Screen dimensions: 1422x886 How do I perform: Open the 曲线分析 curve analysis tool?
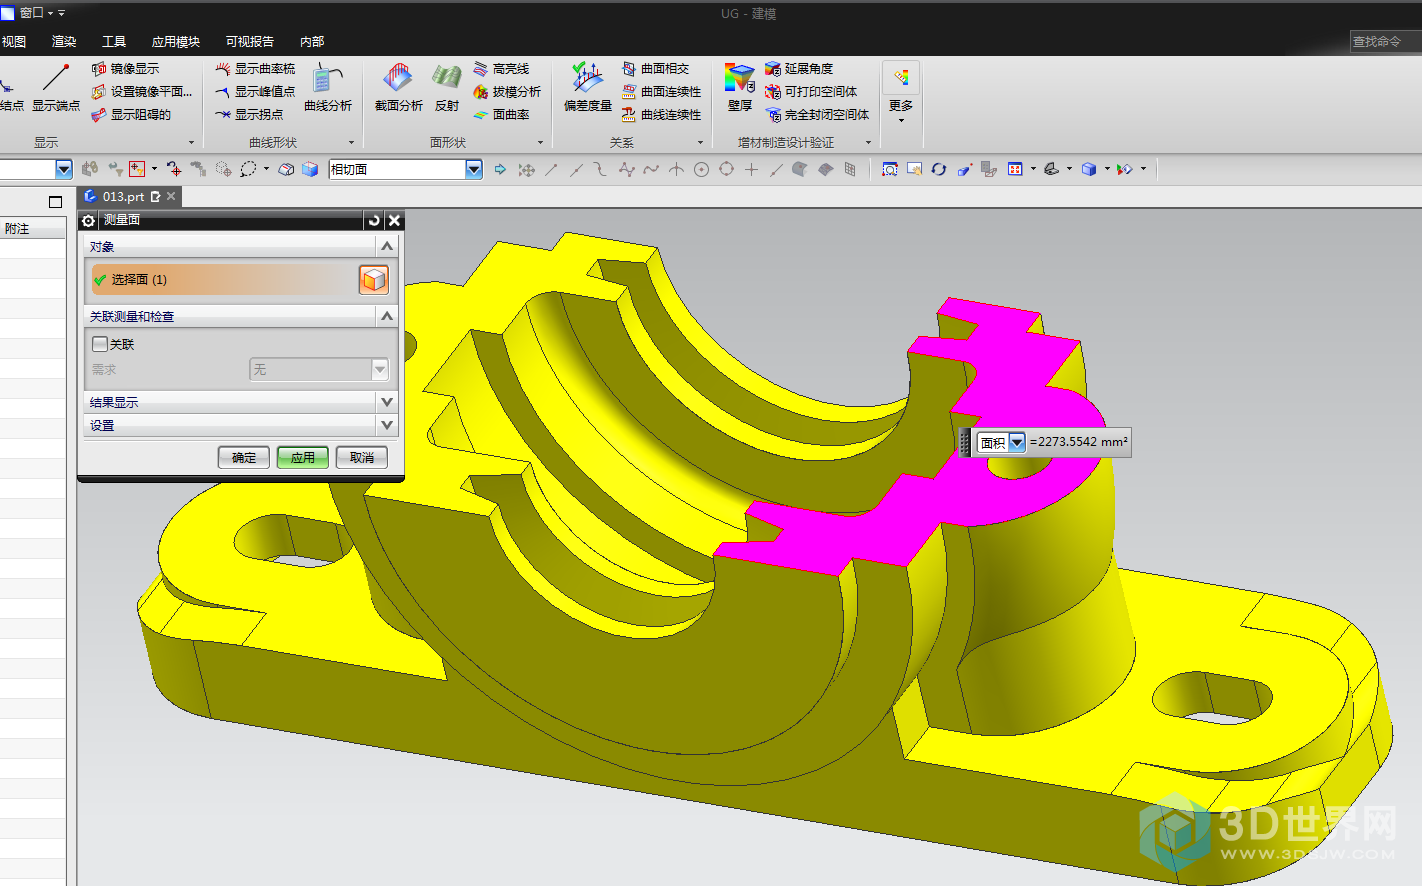click(x=328, y=88)
